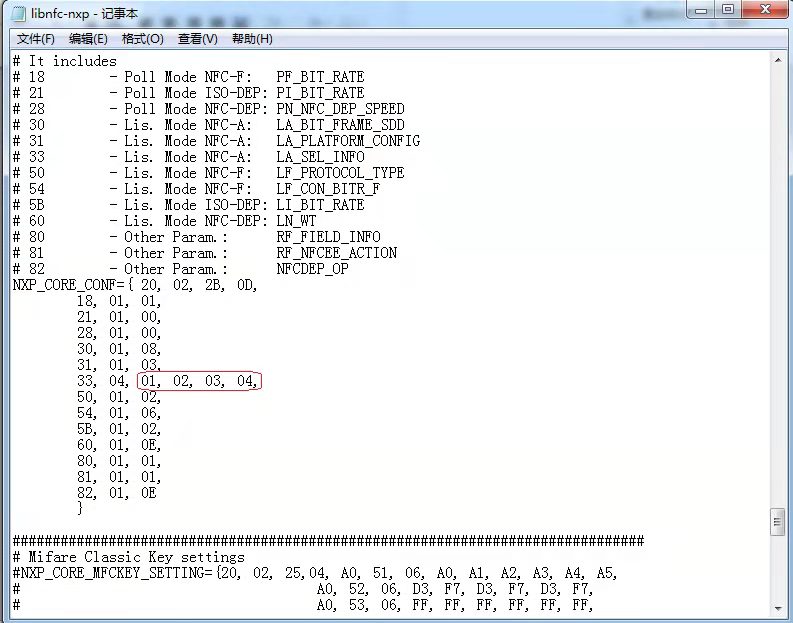Click the '# Mifare Classic Key settings' comment

129,557
